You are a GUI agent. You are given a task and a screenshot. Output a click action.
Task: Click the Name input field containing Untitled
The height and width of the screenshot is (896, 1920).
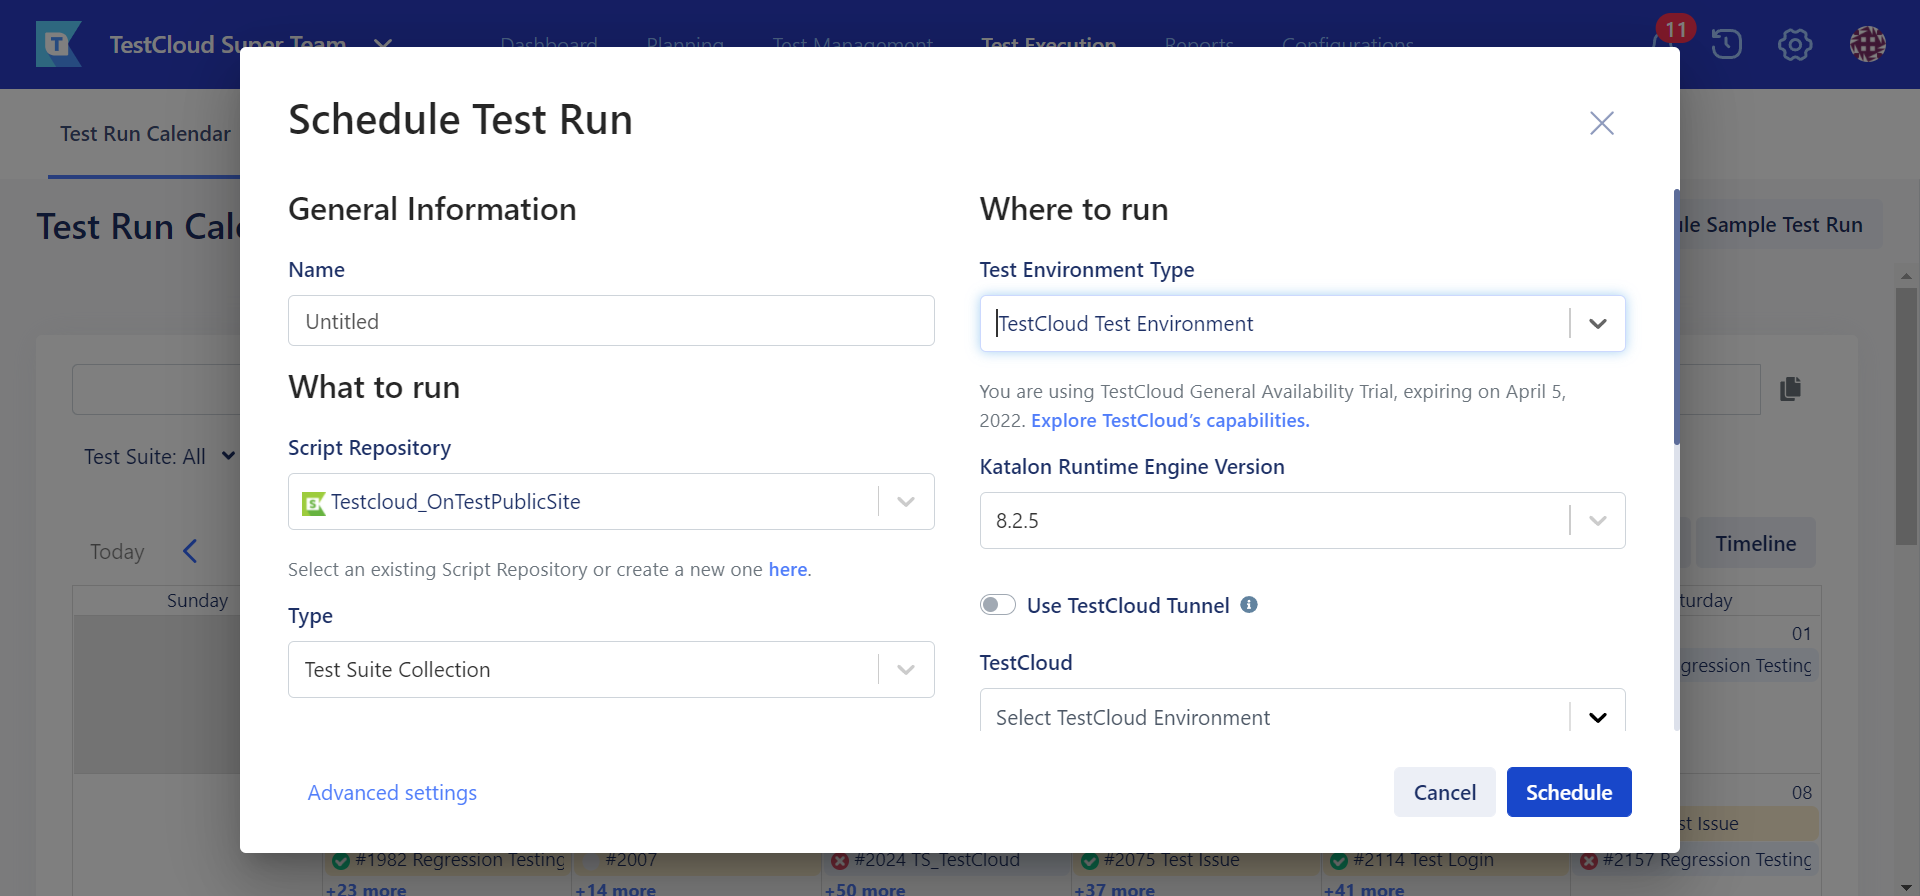click(x=611, y=321)
